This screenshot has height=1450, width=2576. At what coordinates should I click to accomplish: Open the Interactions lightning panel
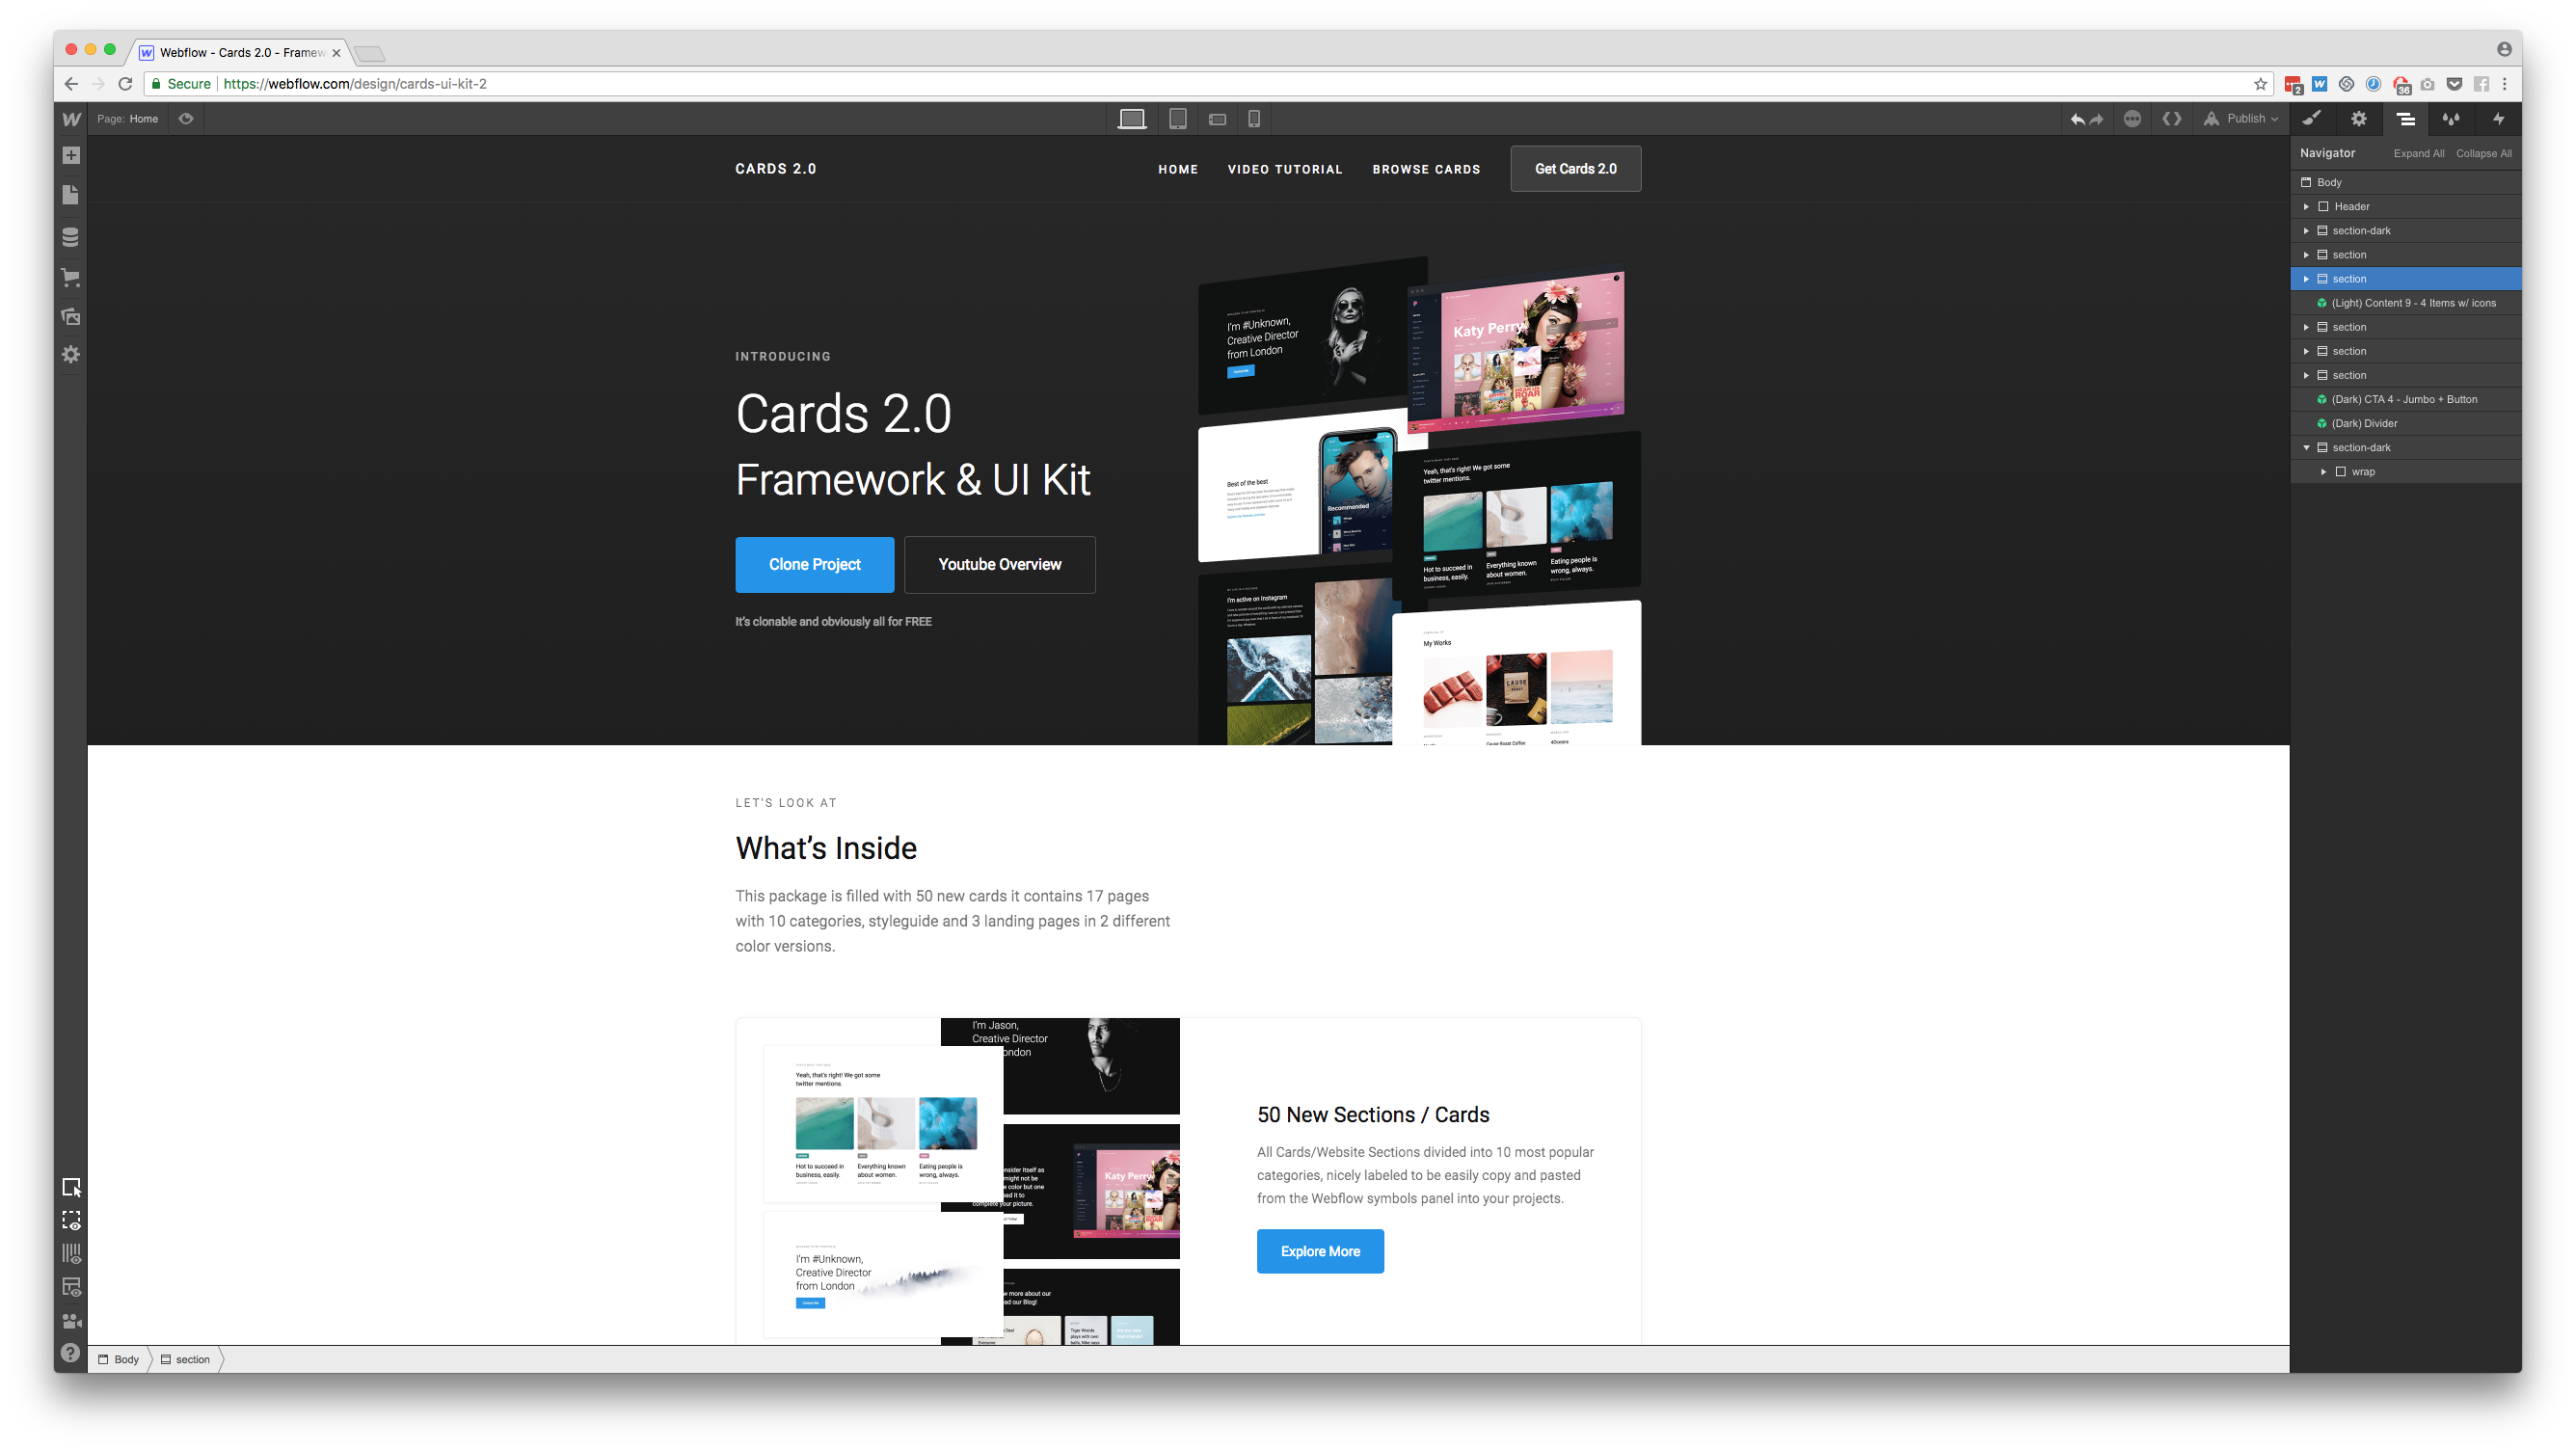point(2497,118)
